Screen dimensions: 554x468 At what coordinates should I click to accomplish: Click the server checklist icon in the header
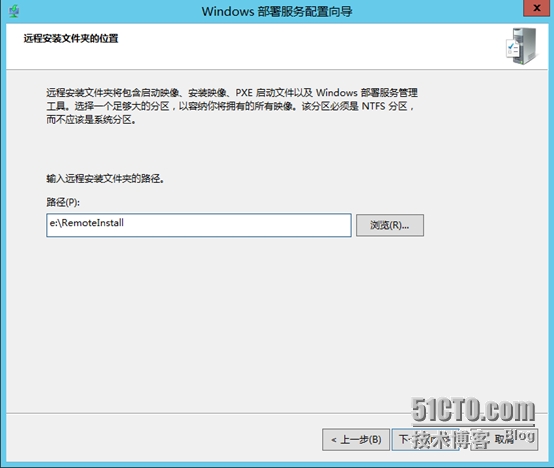click(521, 46)
